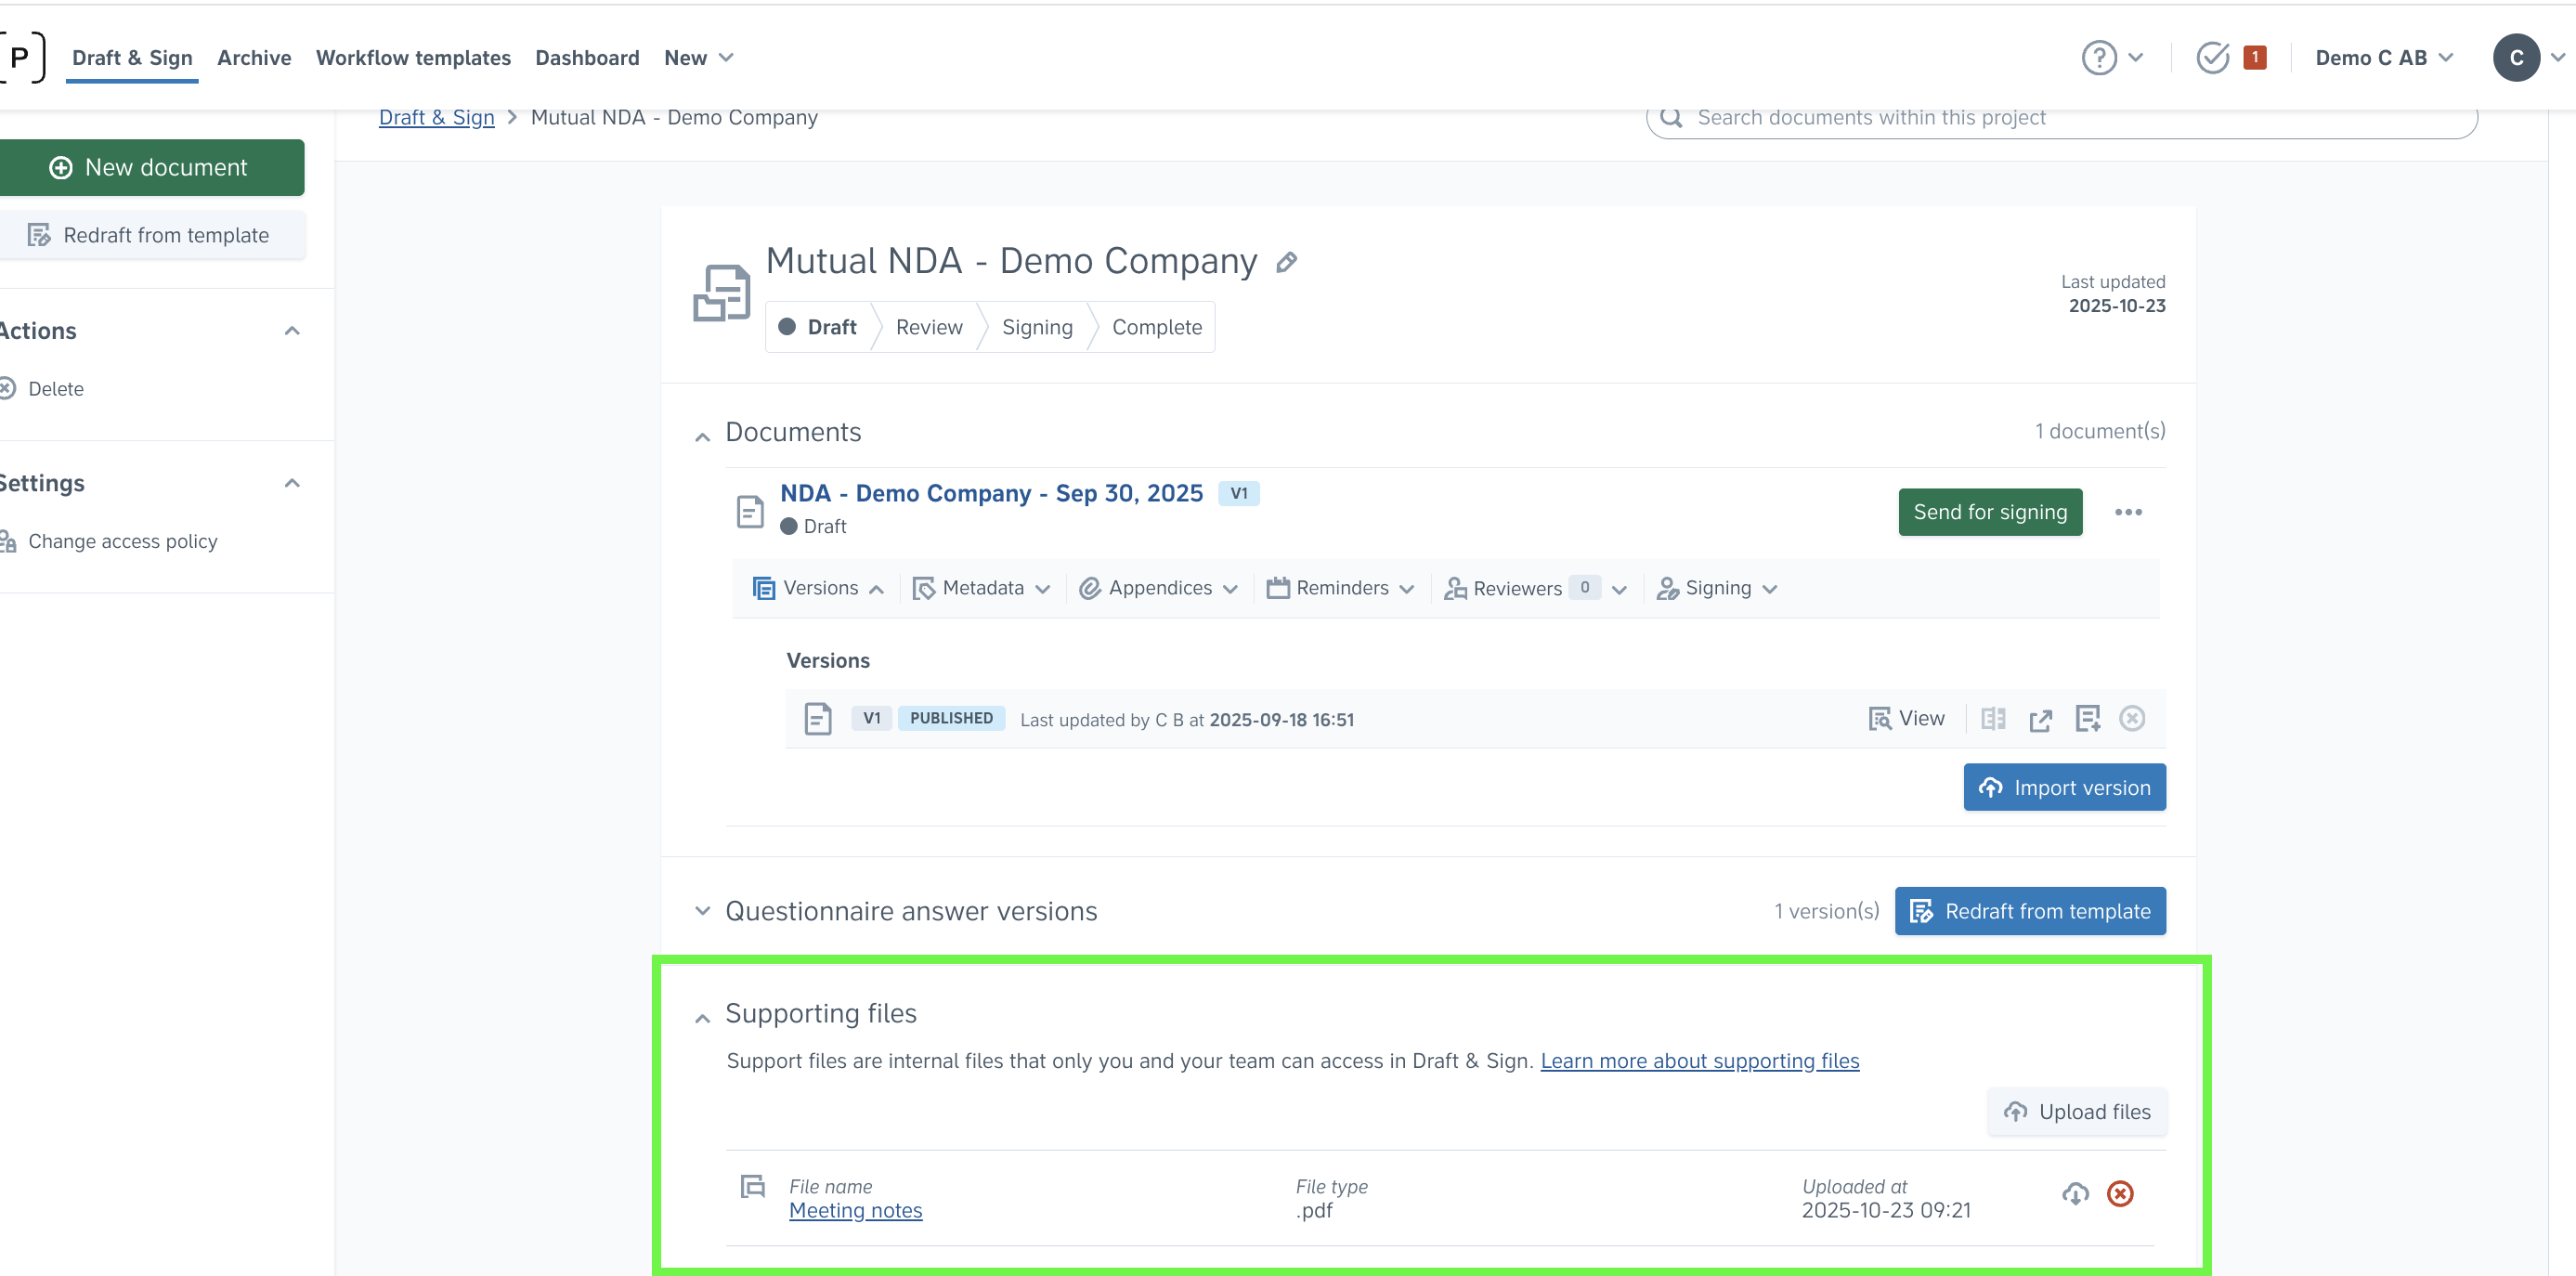The height and width of the screenshot is (1276, 2576).
Task: Switch to the Archive tab
Action: pos(254,58)
